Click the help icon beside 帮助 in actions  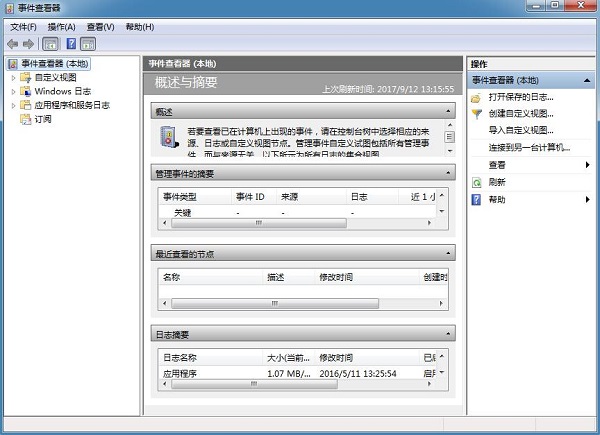point(476,200)
